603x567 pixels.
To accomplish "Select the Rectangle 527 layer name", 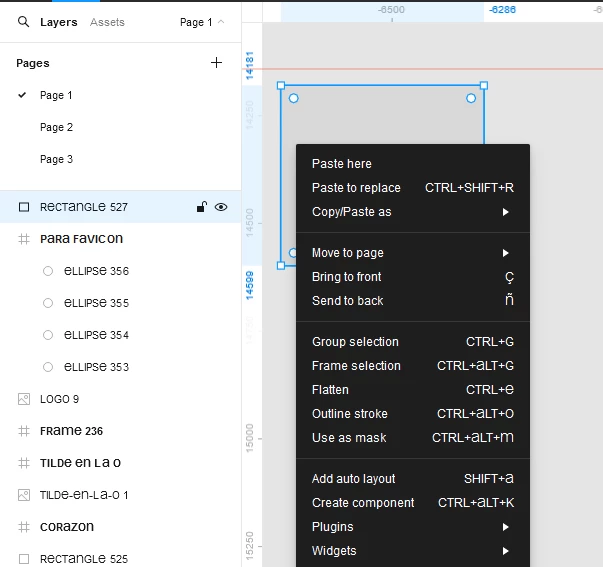I will click(83, 207).
